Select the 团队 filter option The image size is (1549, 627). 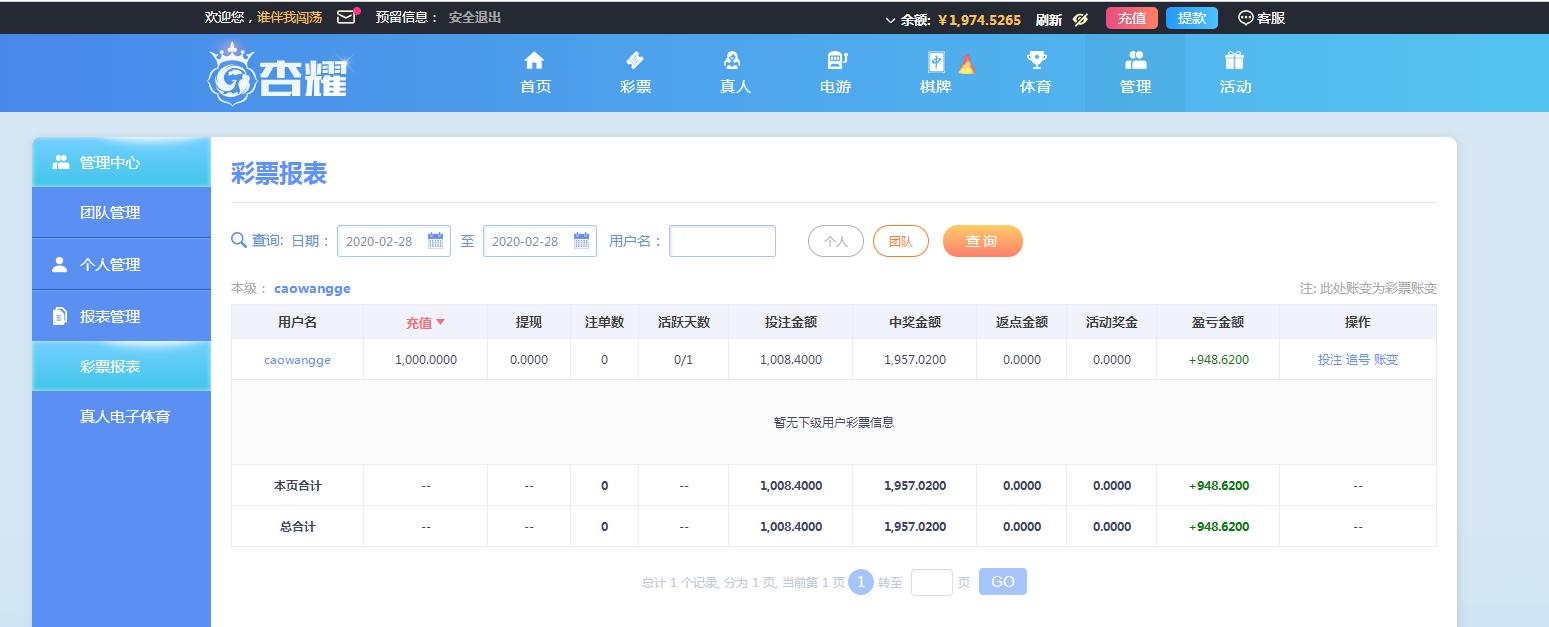901,241
